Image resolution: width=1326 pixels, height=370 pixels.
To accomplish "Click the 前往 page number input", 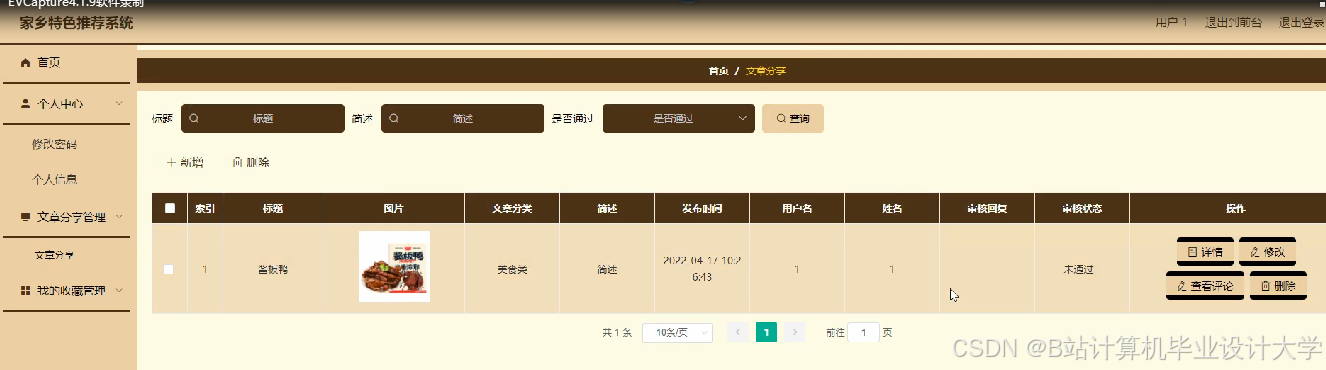I will coord(863,332).
